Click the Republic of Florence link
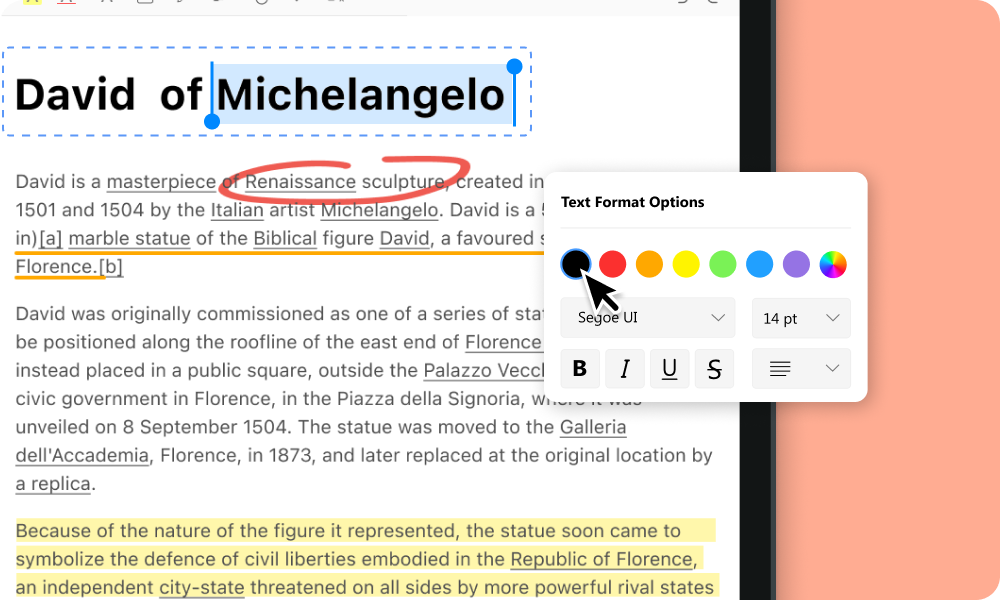The width and height of the screenshot is (1000, 600). 601,559
